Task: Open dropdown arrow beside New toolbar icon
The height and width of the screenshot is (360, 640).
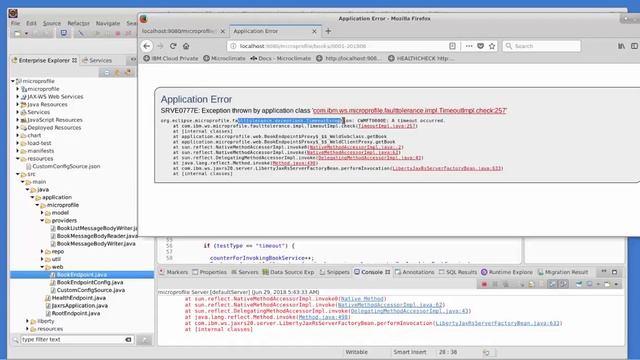Action: point(26,33)
